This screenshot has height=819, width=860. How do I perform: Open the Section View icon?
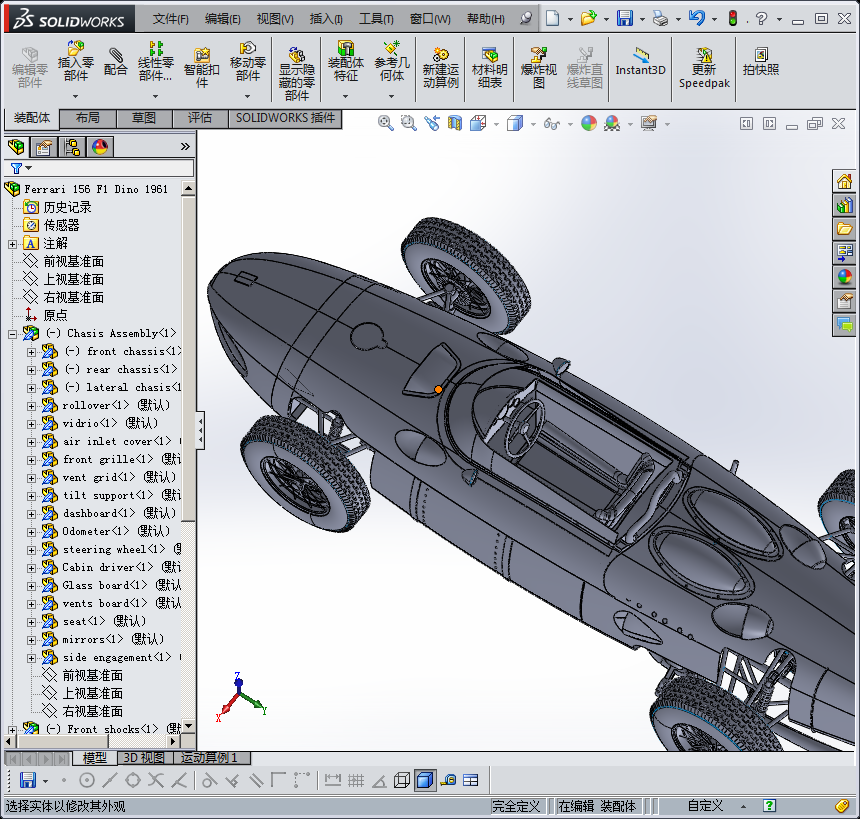coord(455,123)
